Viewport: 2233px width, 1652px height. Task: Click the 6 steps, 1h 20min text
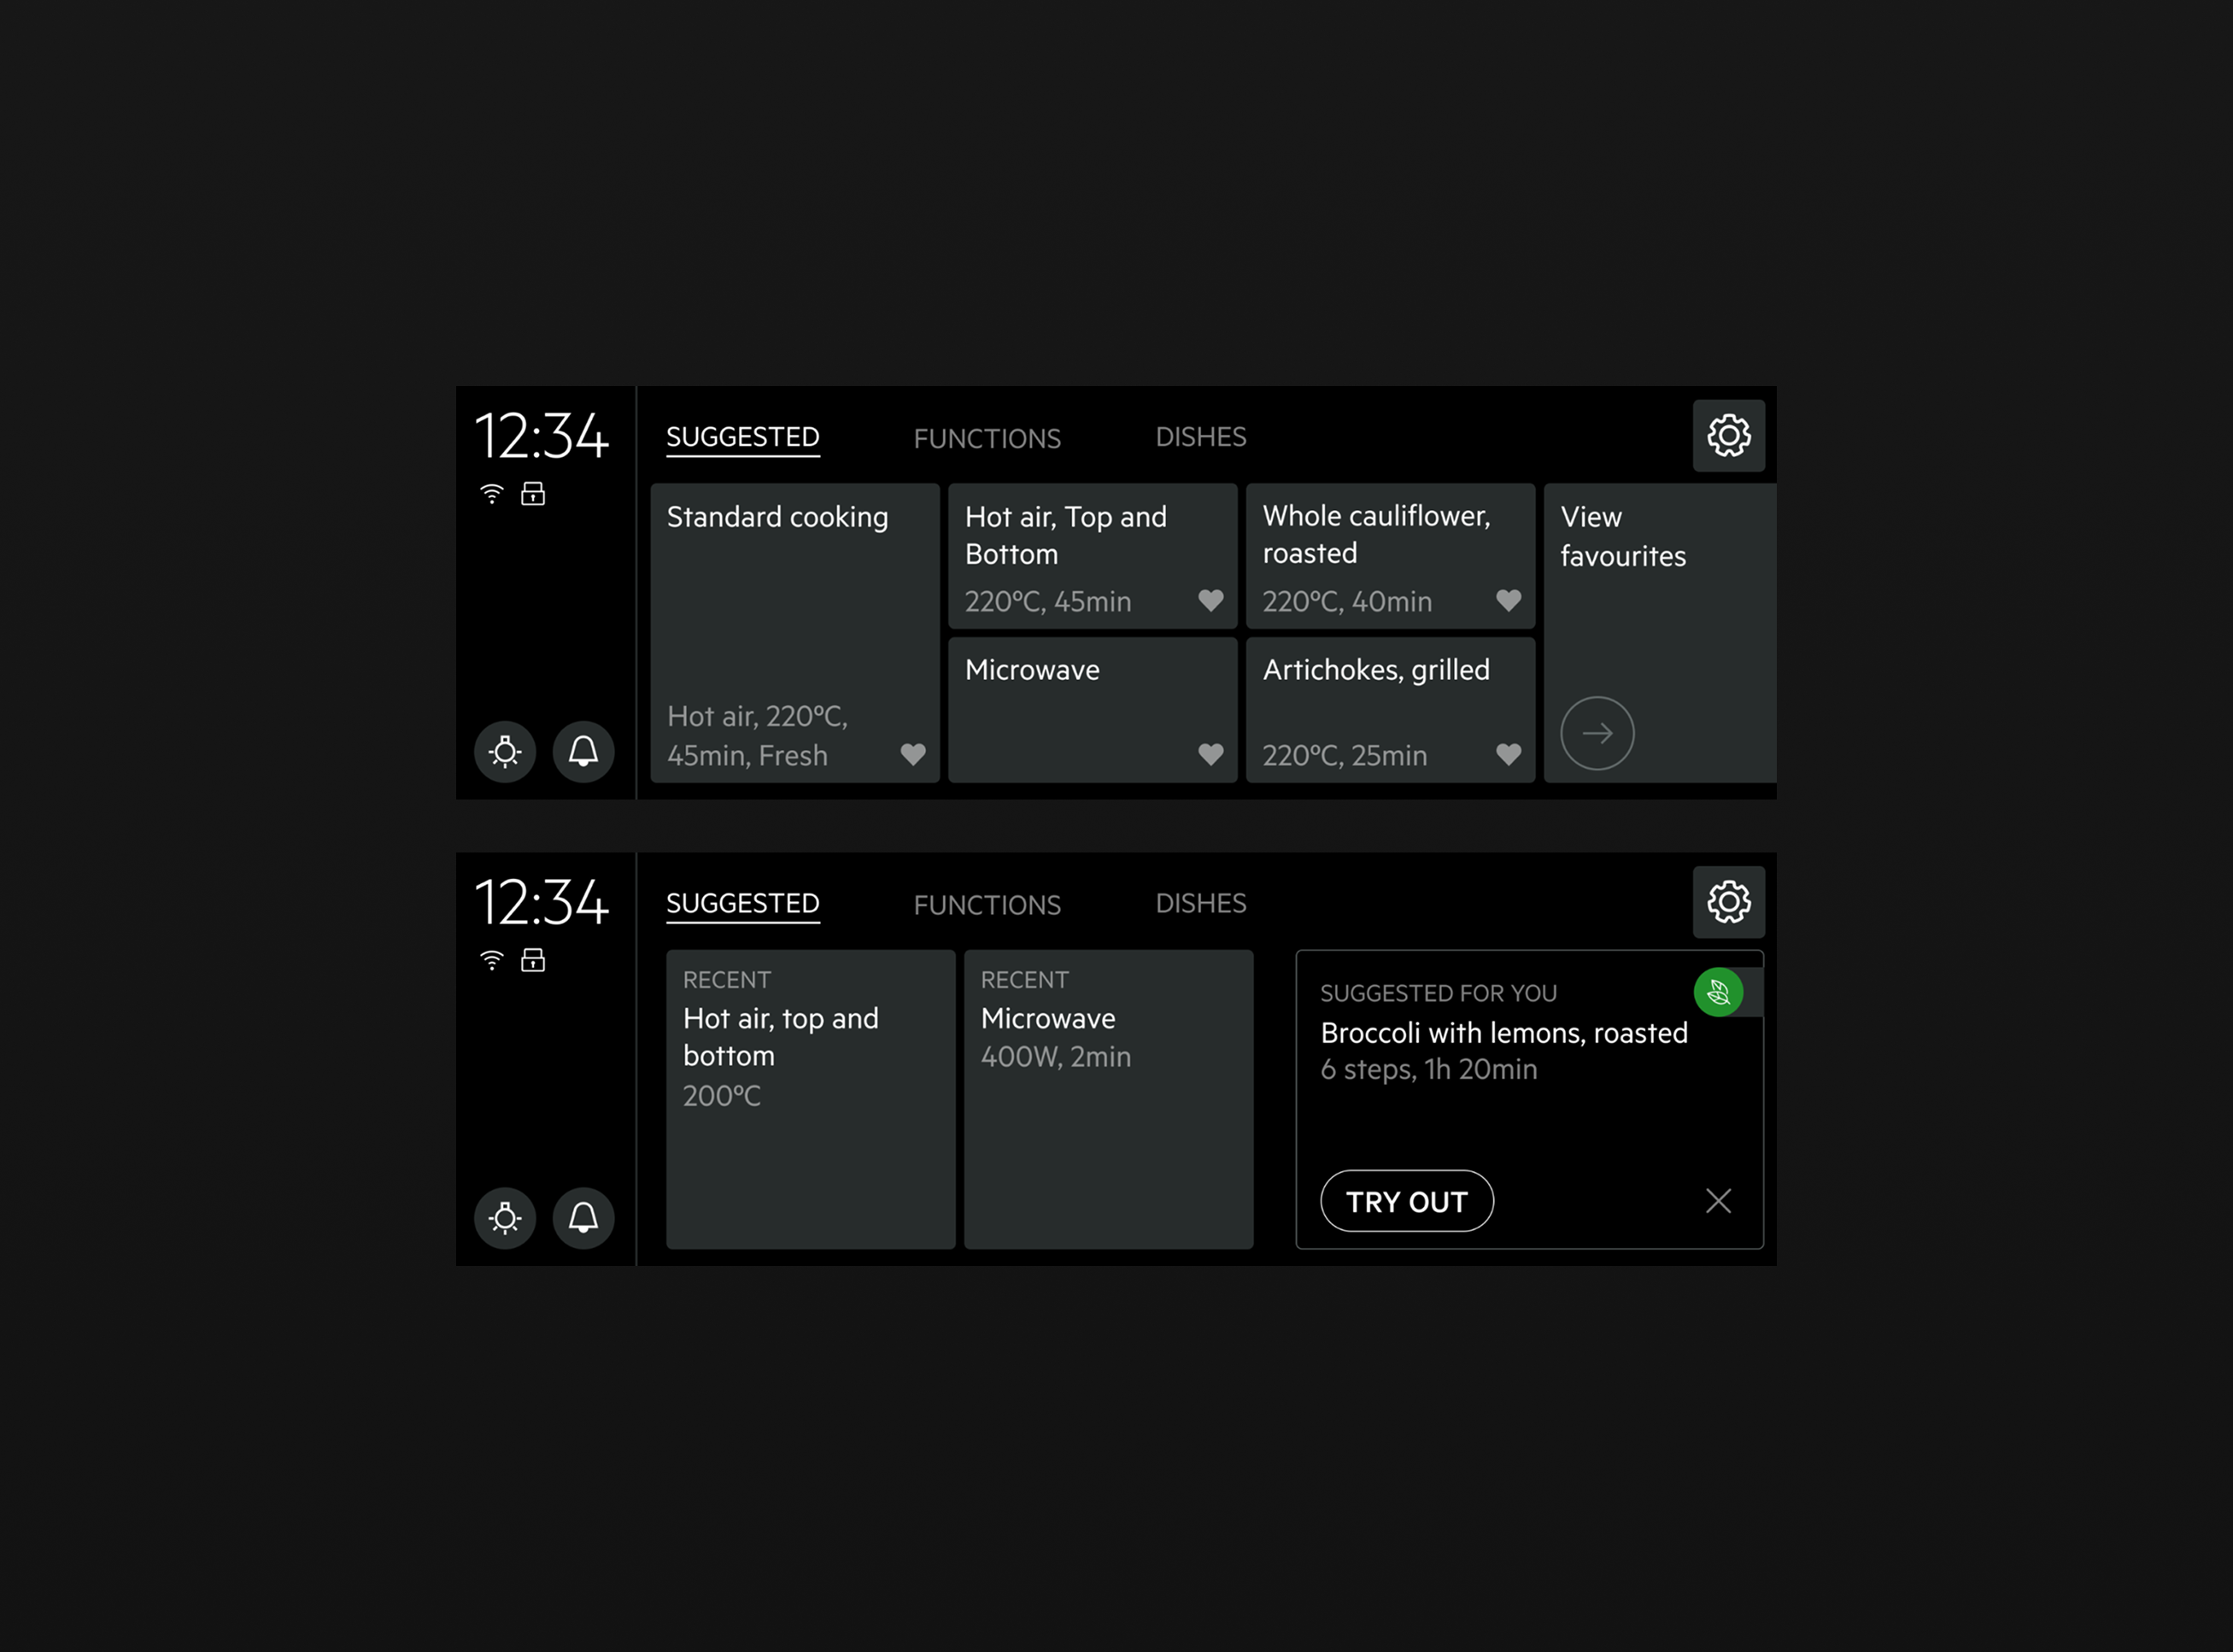1429,1069
